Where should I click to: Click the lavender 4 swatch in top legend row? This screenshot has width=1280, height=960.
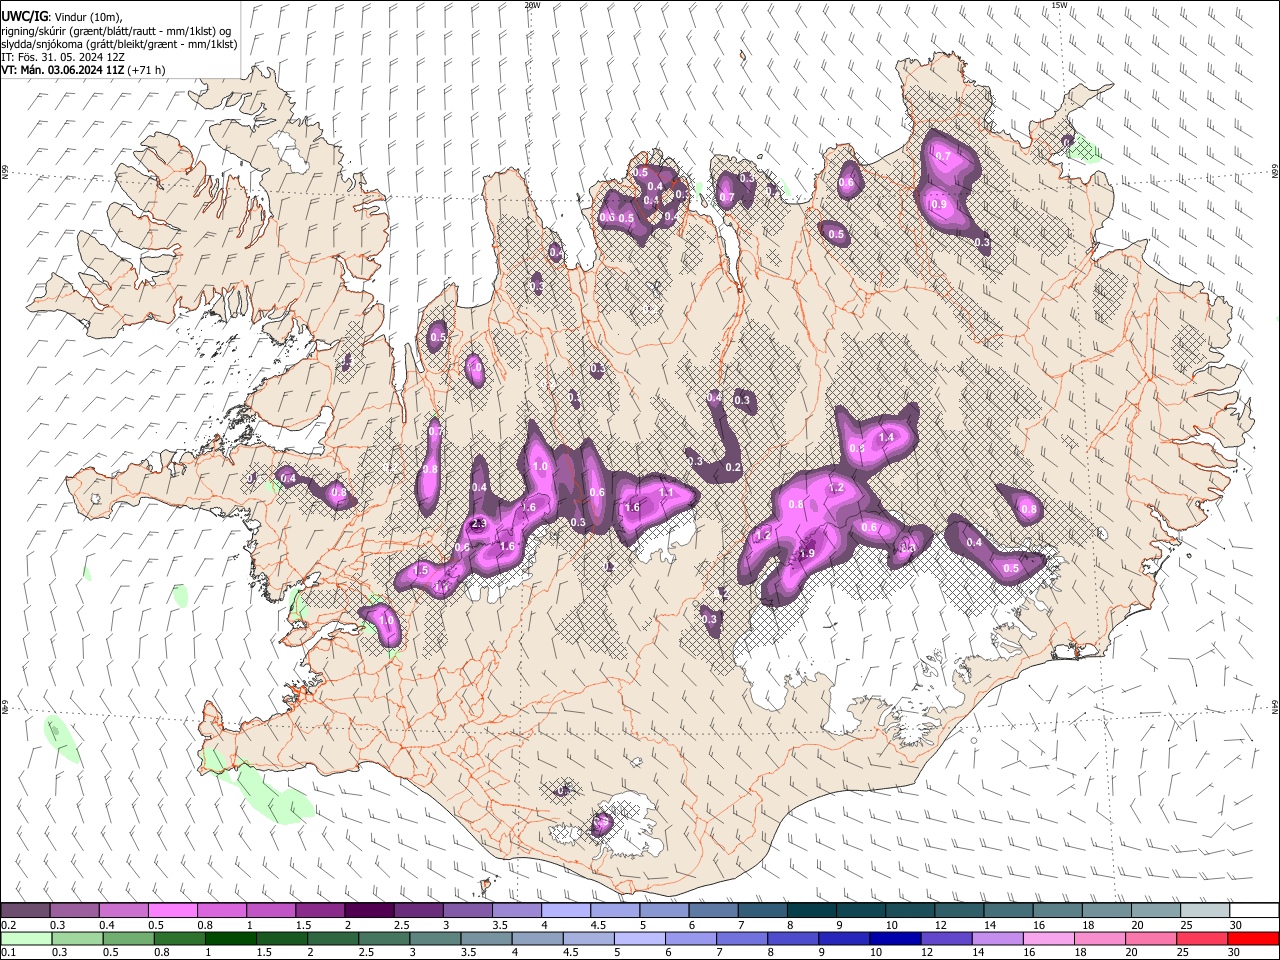[x=564, y=910]
